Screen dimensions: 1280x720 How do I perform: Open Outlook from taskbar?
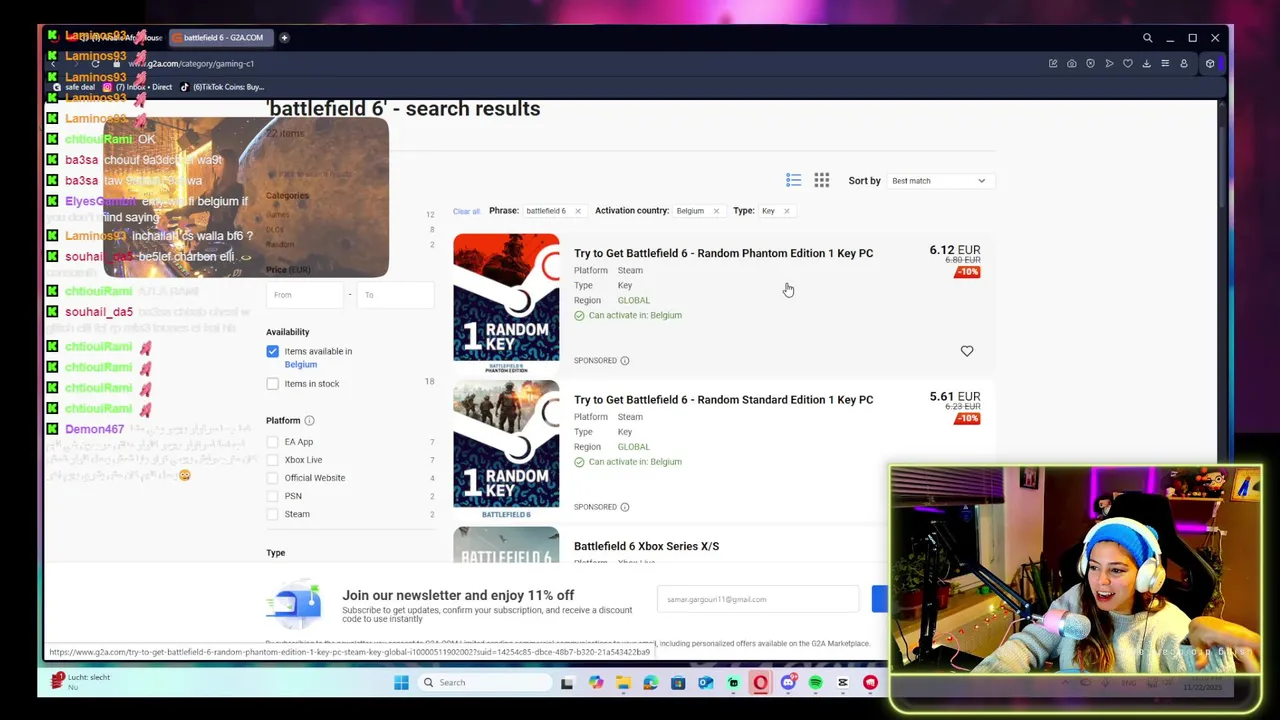coord(706,683)
